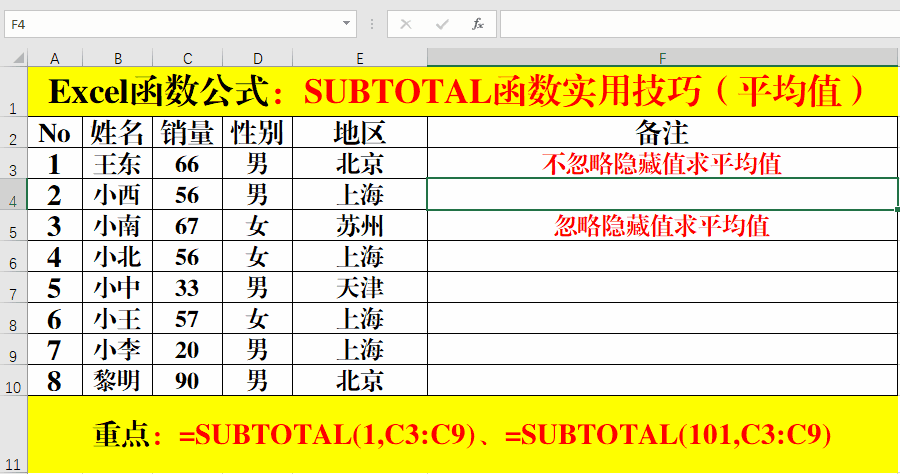Screen dimensions: 900x474
Task: Select row 5 header
Action: (13, 225)
